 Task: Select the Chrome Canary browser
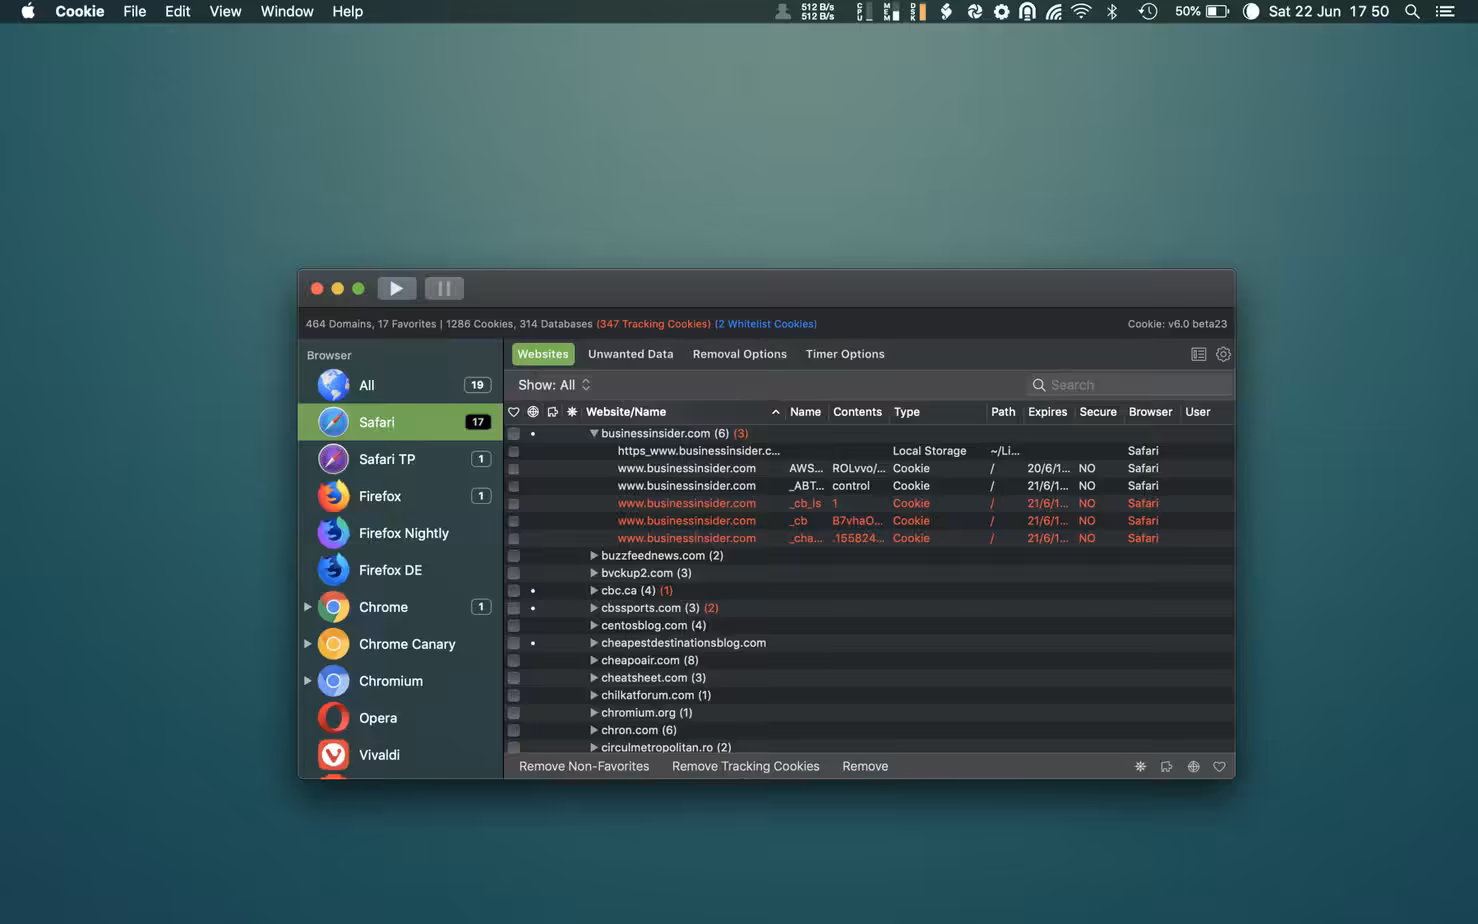(400, 644)
